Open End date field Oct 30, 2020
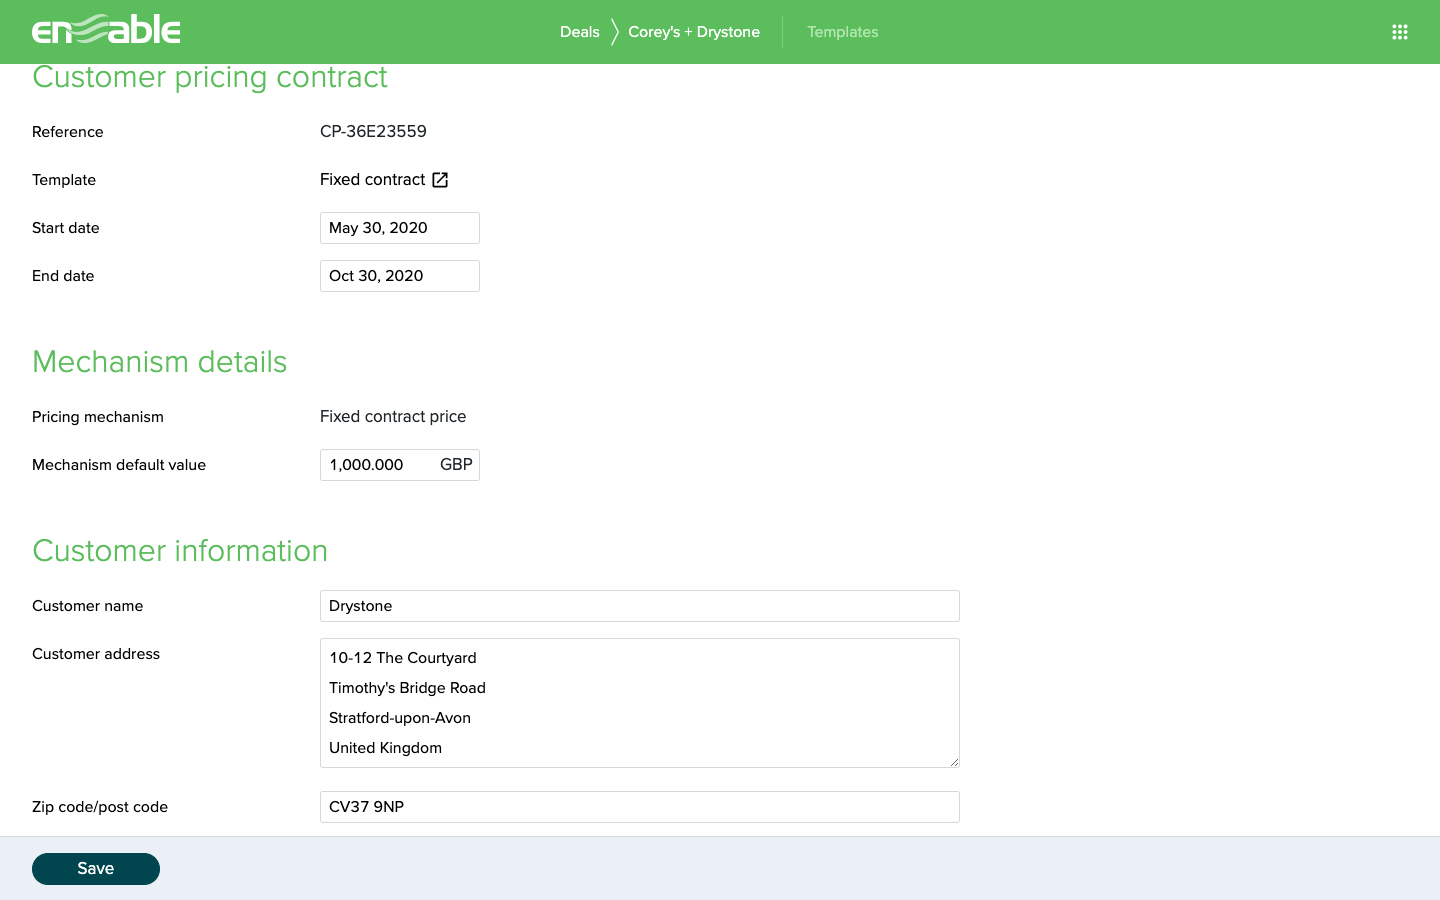This screenshot has width=1440, height=900. (x=400, y=276)
